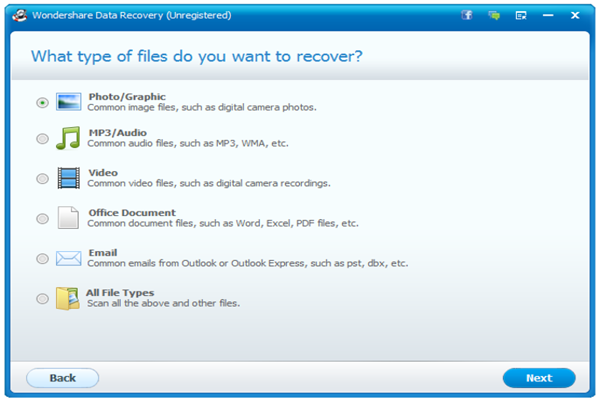Go to the previous step with Back

pyautogui.click(x=62, y=378)
